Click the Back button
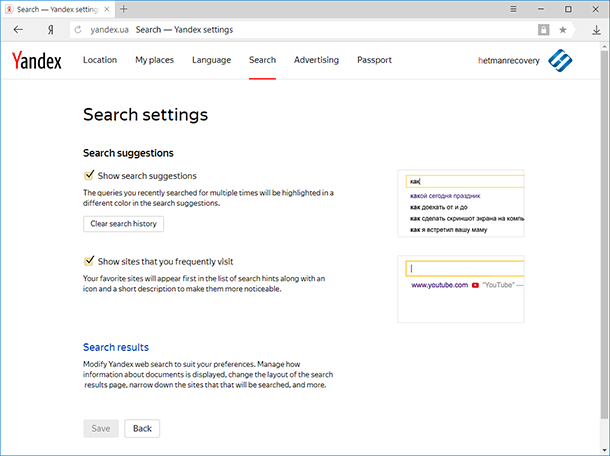 [142, 428]
